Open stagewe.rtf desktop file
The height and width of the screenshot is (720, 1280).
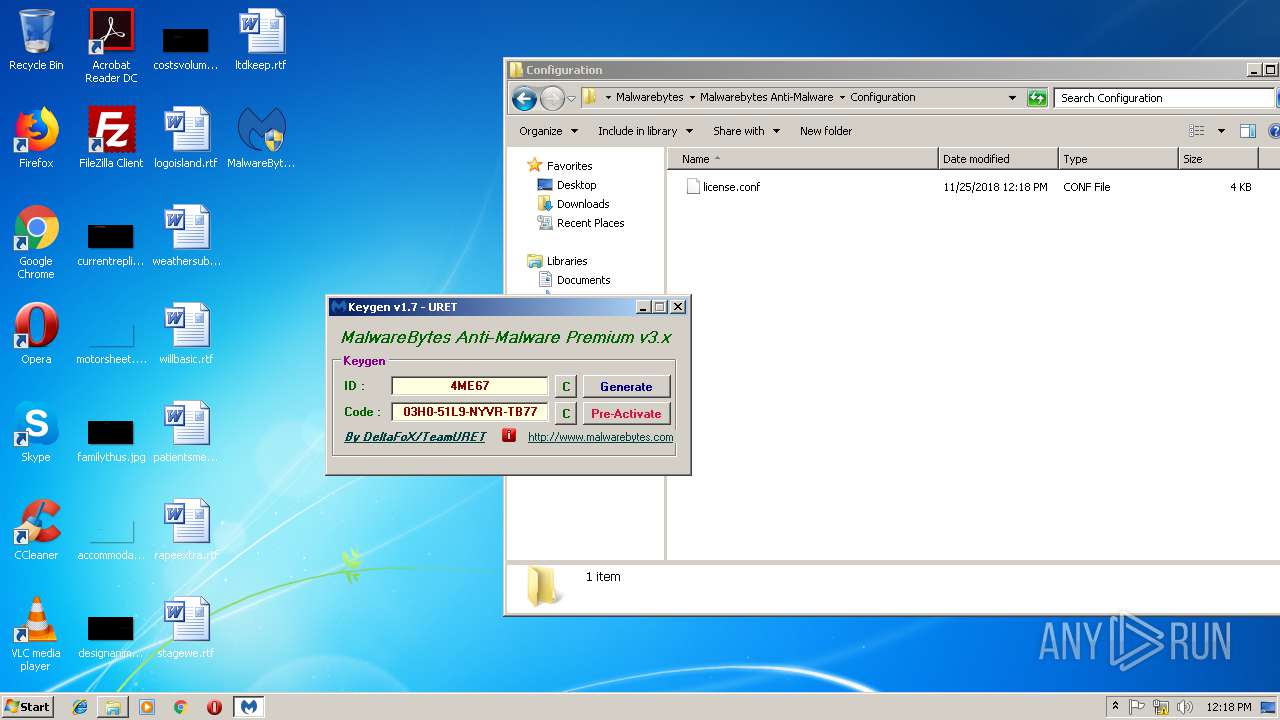[186, 628]
